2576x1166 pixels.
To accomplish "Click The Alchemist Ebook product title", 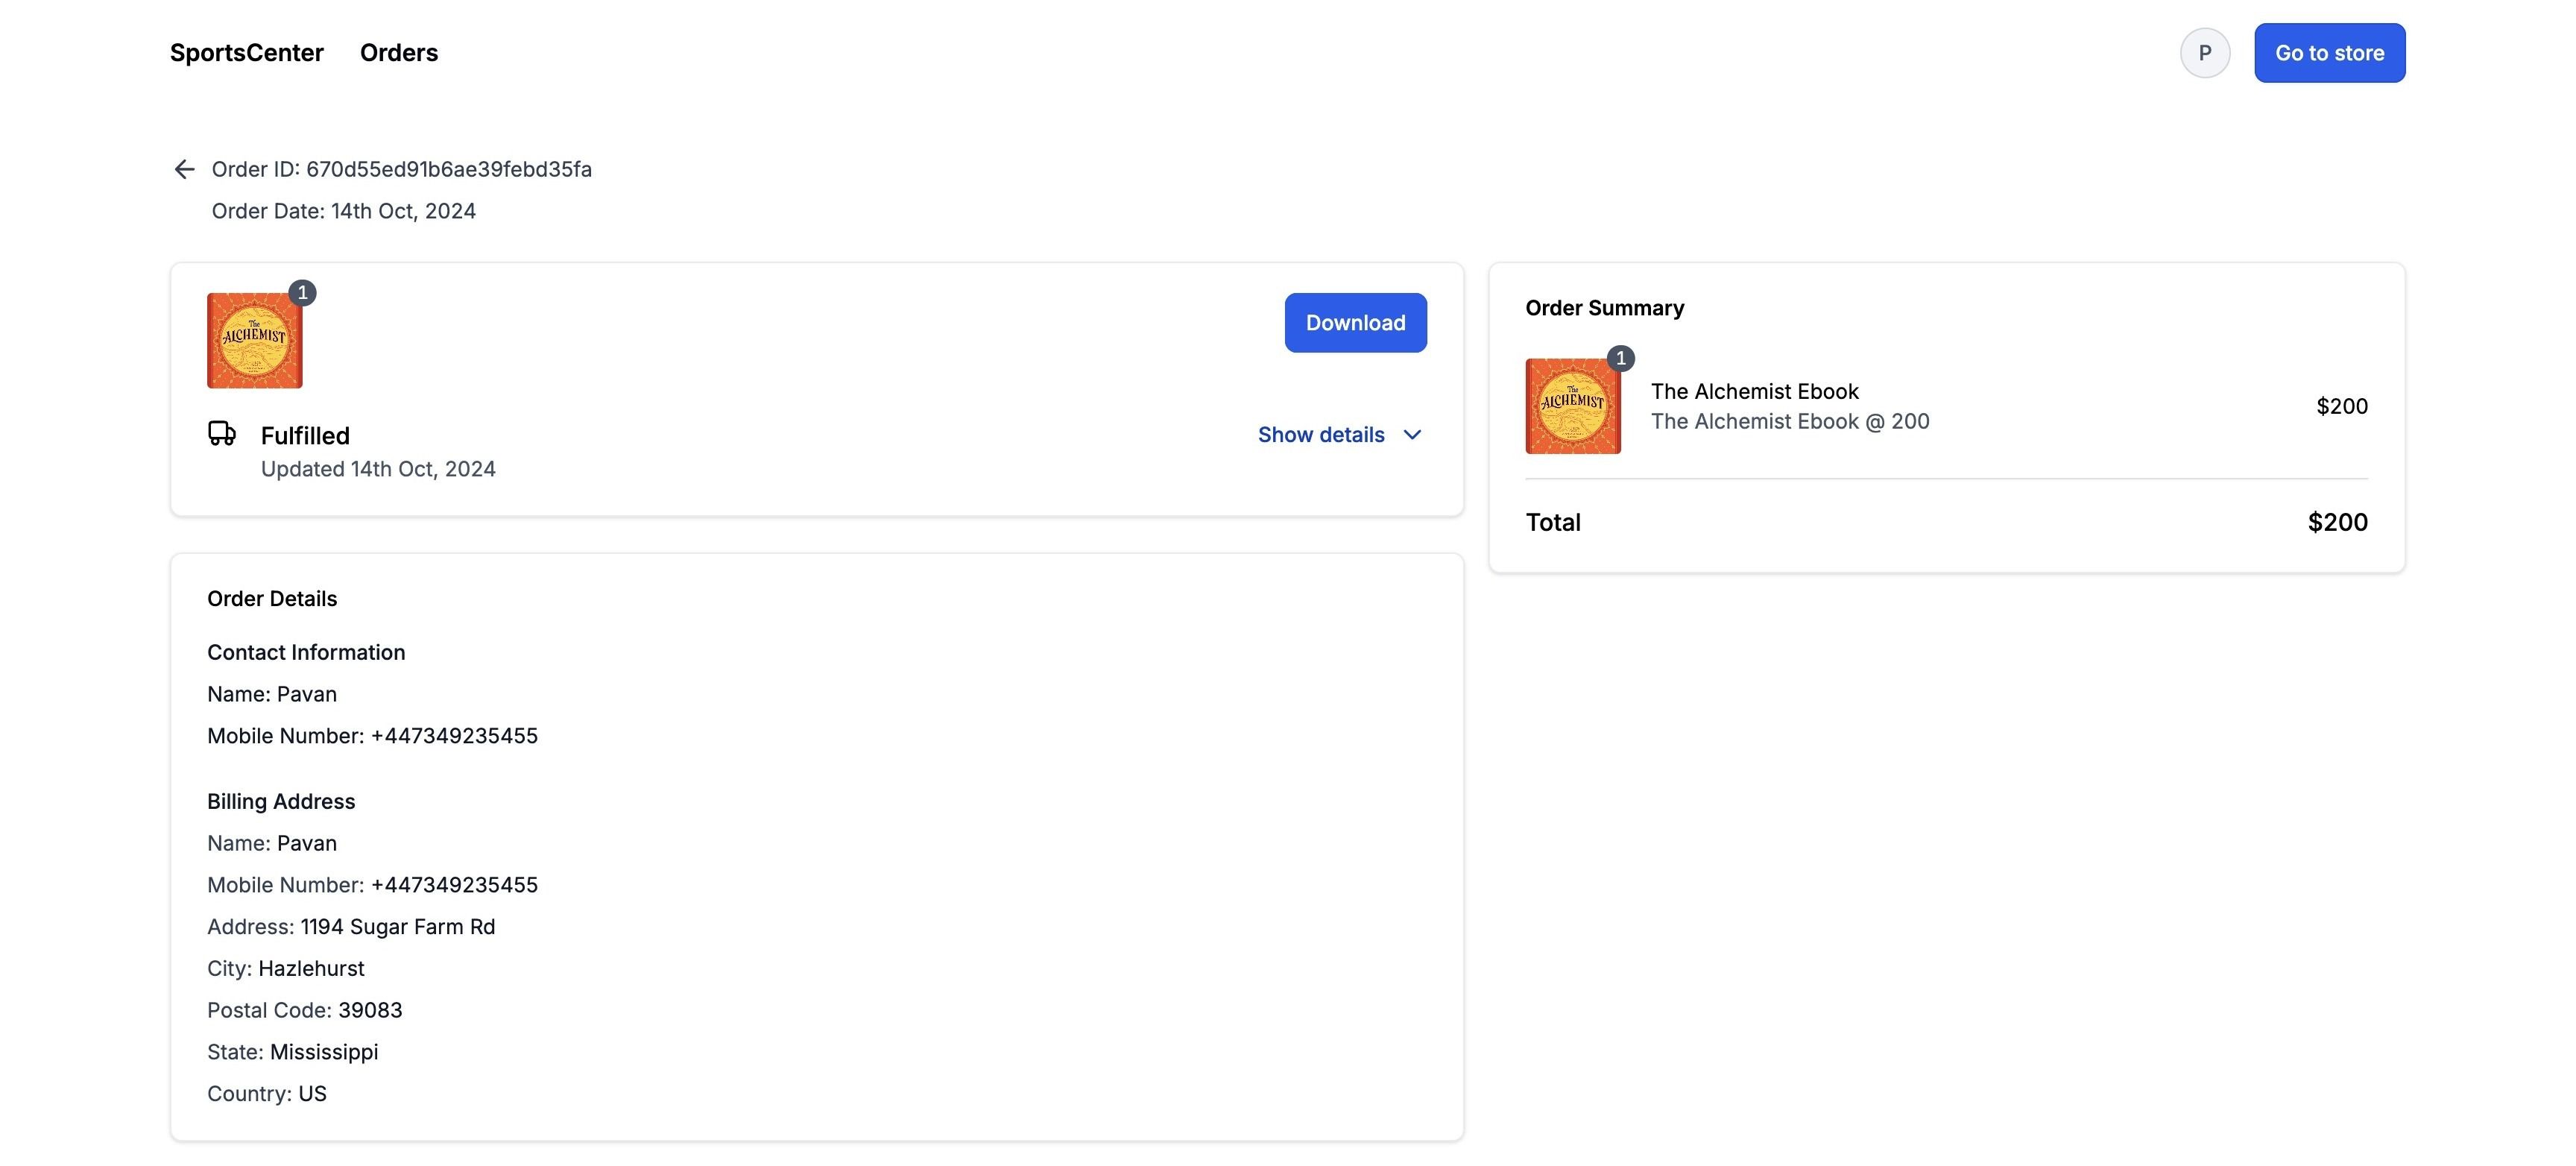I will tap(1754, 391).
